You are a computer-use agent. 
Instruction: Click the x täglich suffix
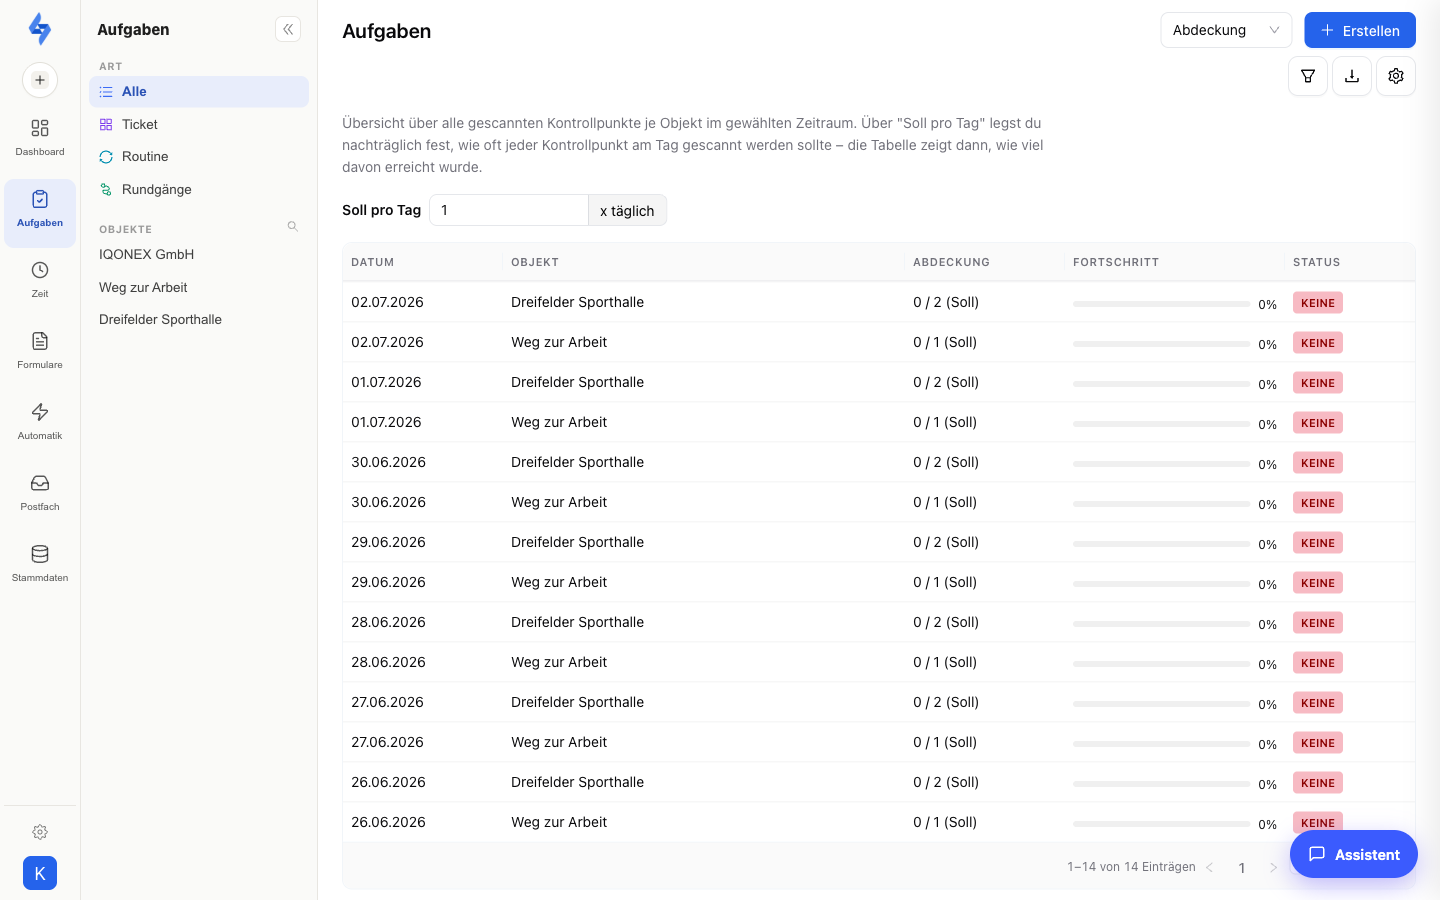coord(627,210)
